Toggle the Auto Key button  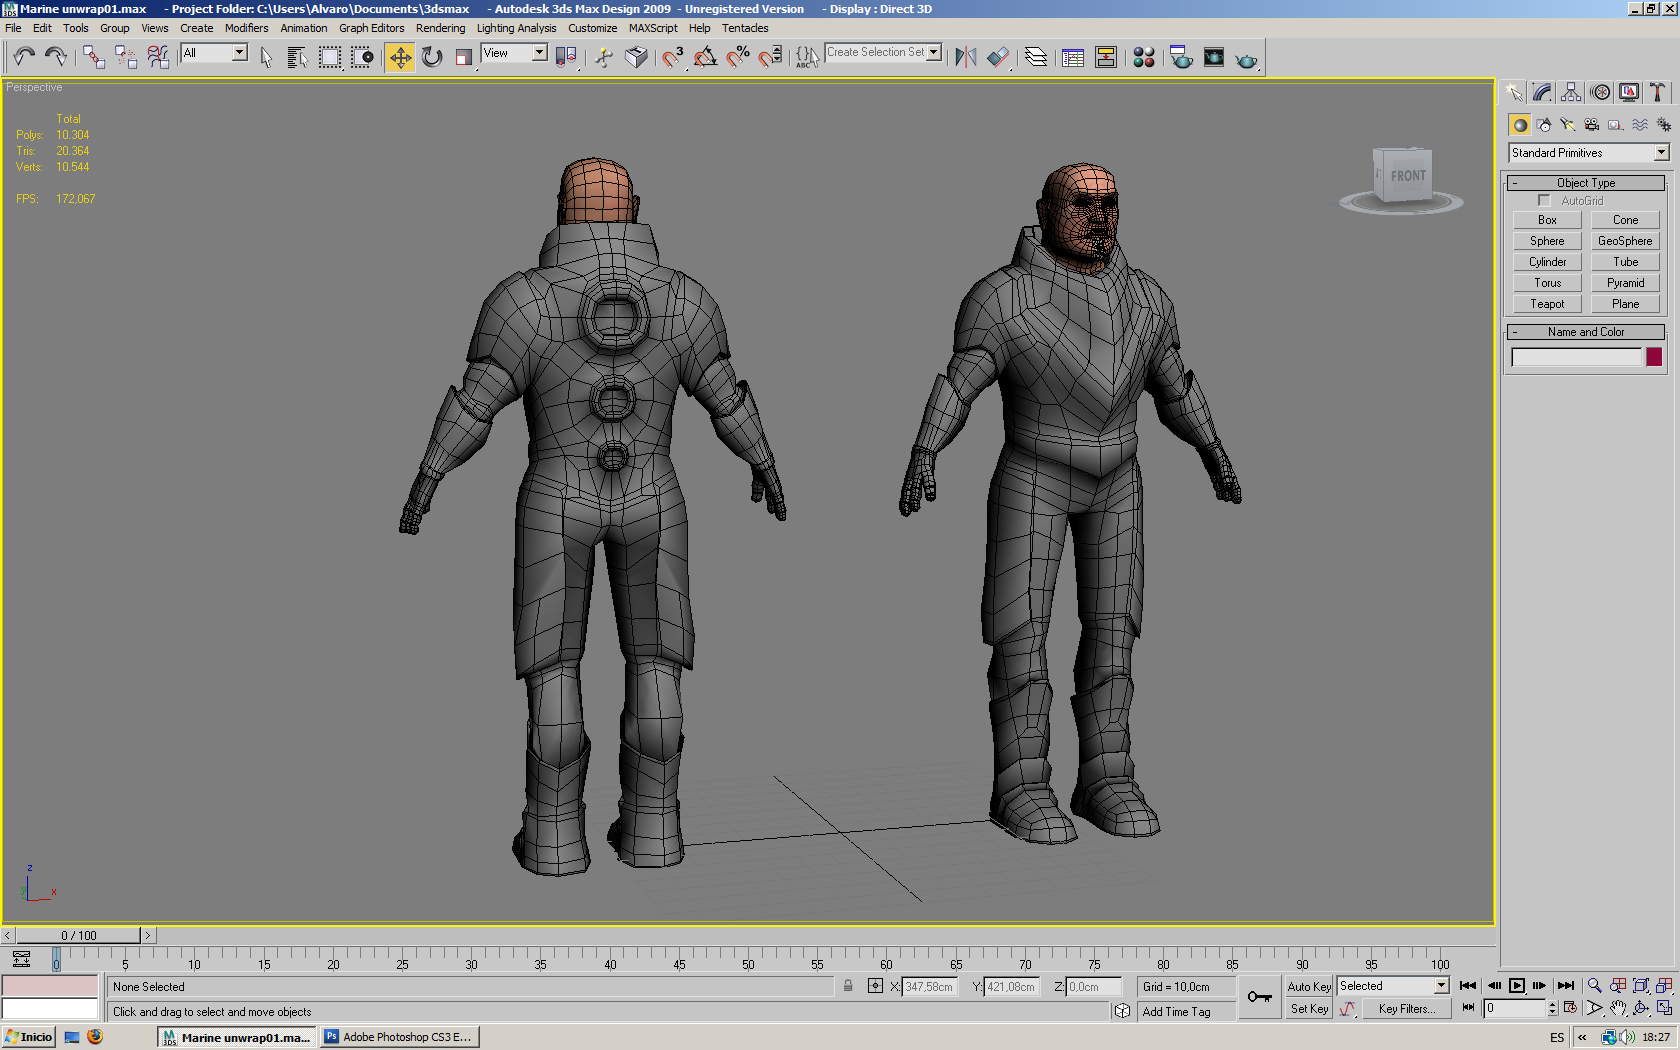[1308, 986]
